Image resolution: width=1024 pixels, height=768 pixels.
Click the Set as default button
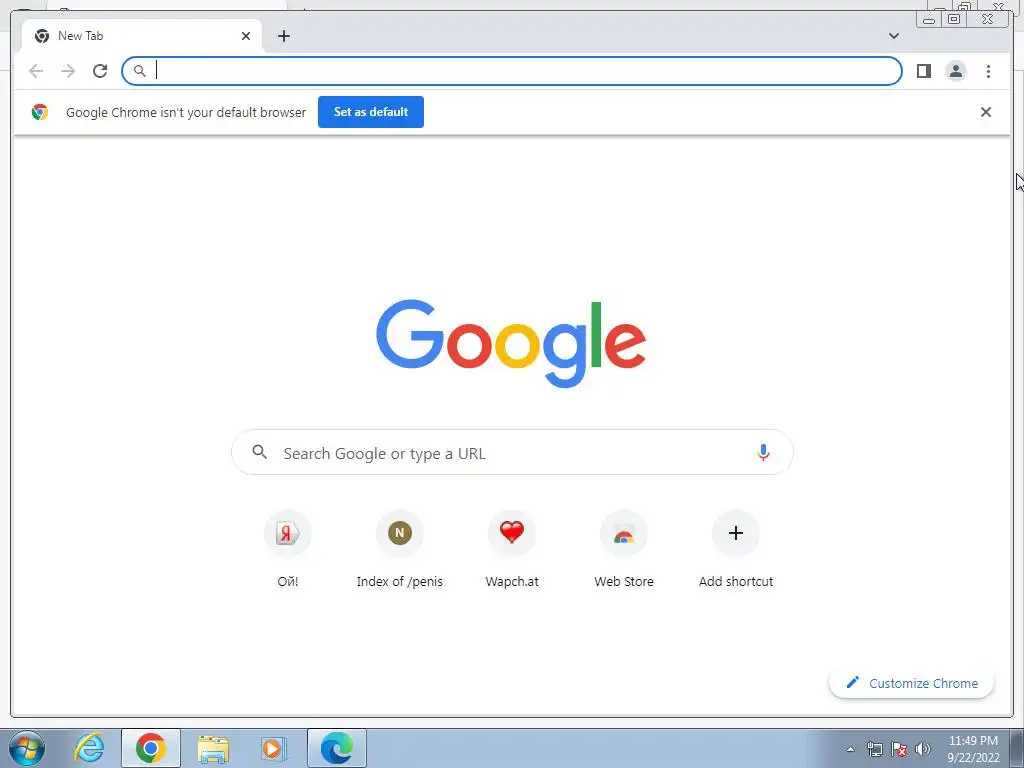tap(370, 112)
